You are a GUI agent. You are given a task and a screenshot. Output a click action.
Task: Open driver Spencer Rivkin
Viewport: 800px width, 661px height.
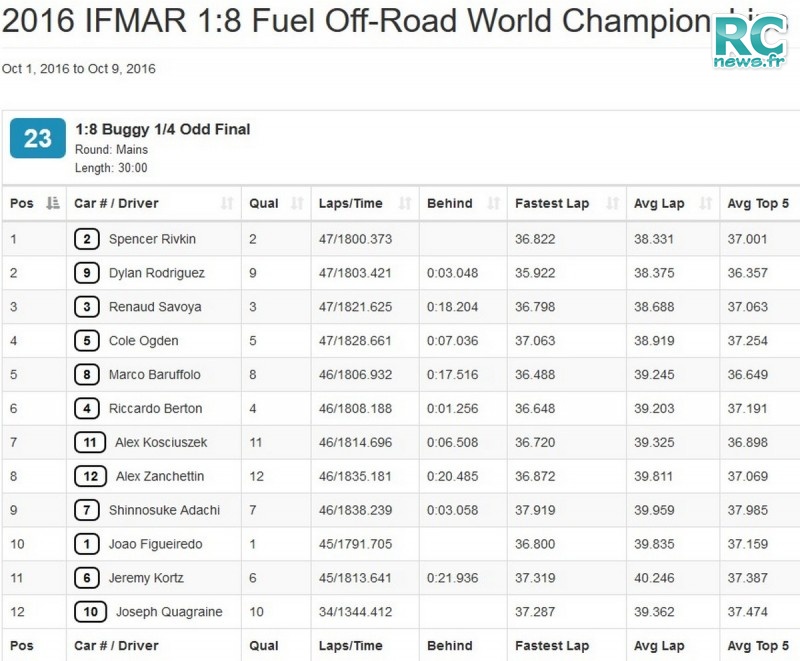(152, 239)
